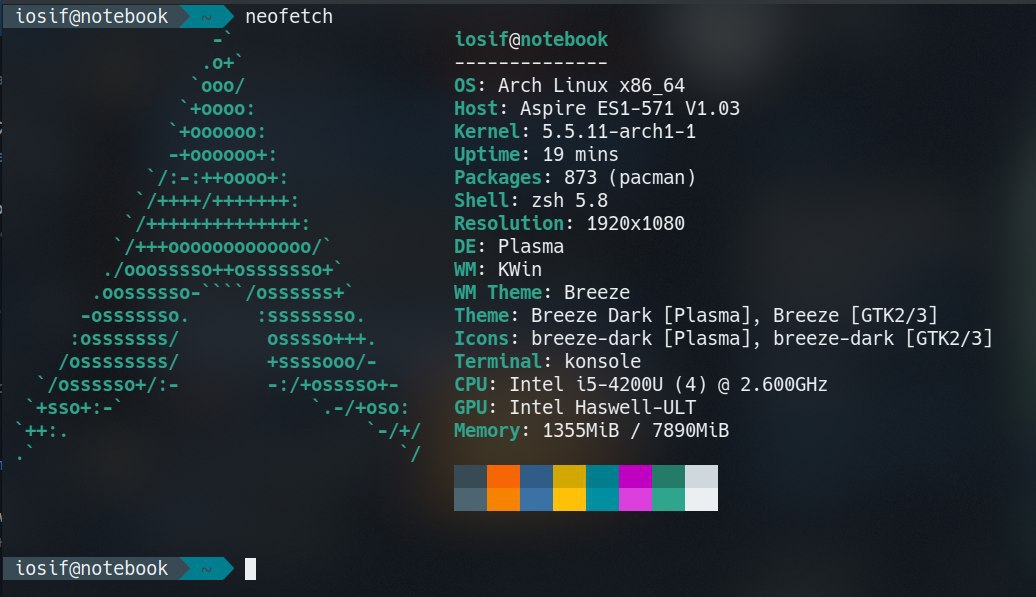1036x597 pixels.
Task: Click the iosif@notebook header above the dashed line
Action: (x=531, y=40)
